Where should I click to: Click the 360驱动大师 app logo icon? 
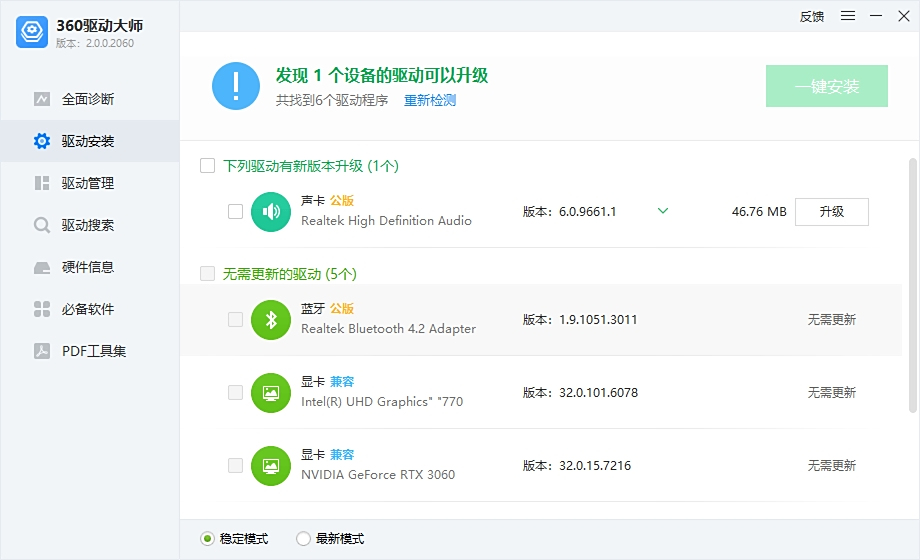tap(32, 32)
